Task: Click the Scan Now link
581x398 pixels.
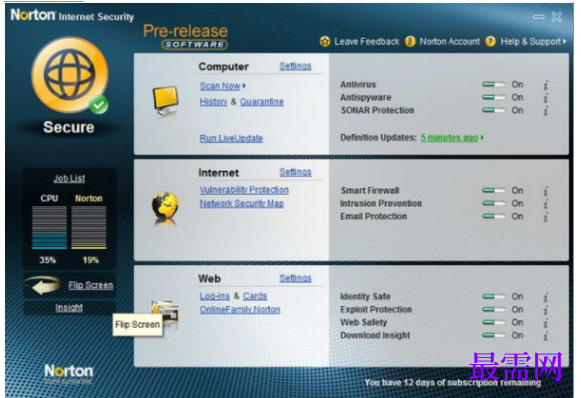Action: pos(220,86)
